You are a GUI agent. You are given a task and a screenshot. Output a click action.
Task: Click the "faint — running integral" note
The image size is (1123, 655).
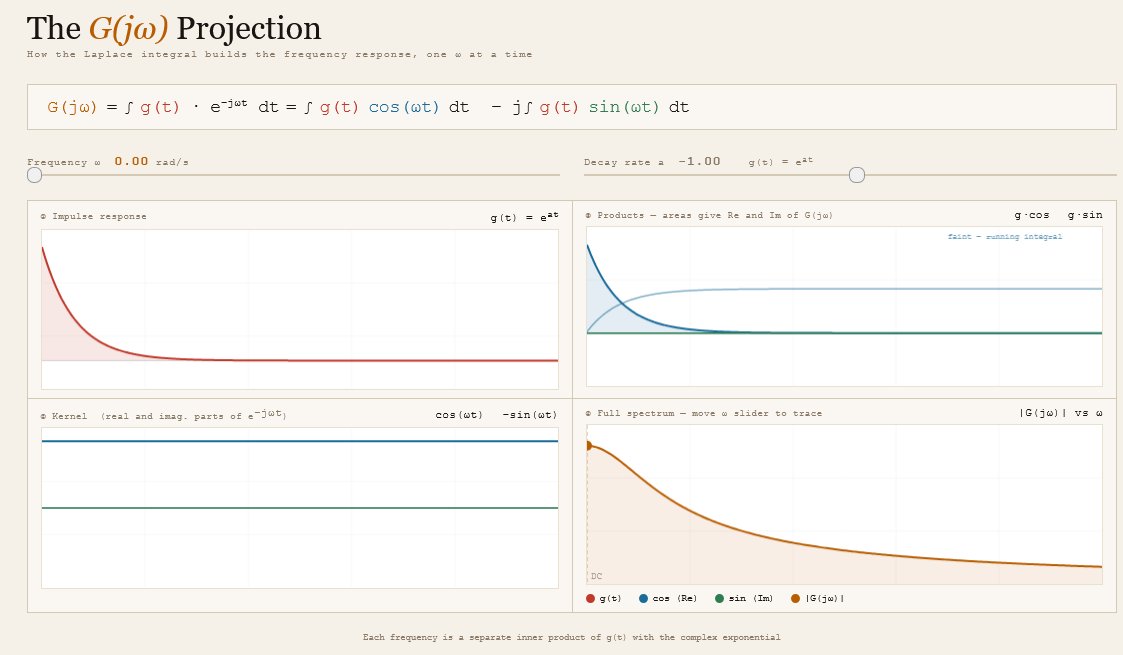coord(1005,237)
